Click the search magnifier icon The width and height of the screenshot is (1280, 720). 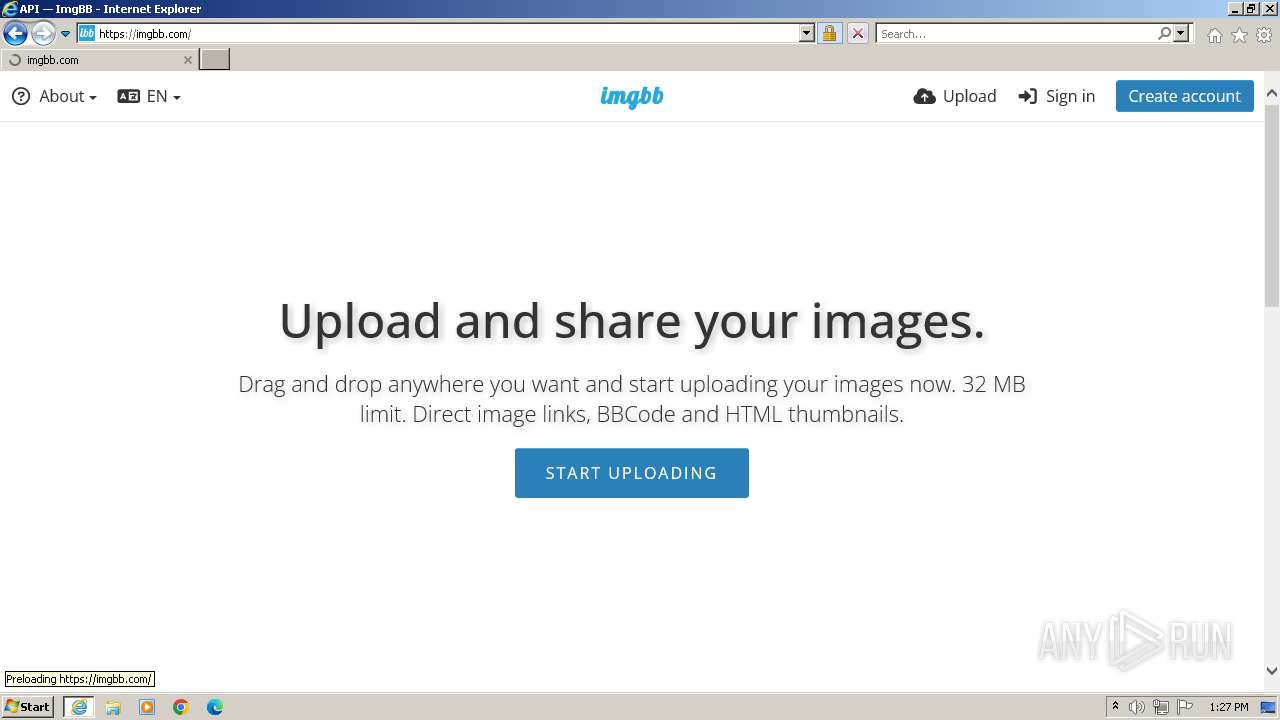(x=1164, y=33)
